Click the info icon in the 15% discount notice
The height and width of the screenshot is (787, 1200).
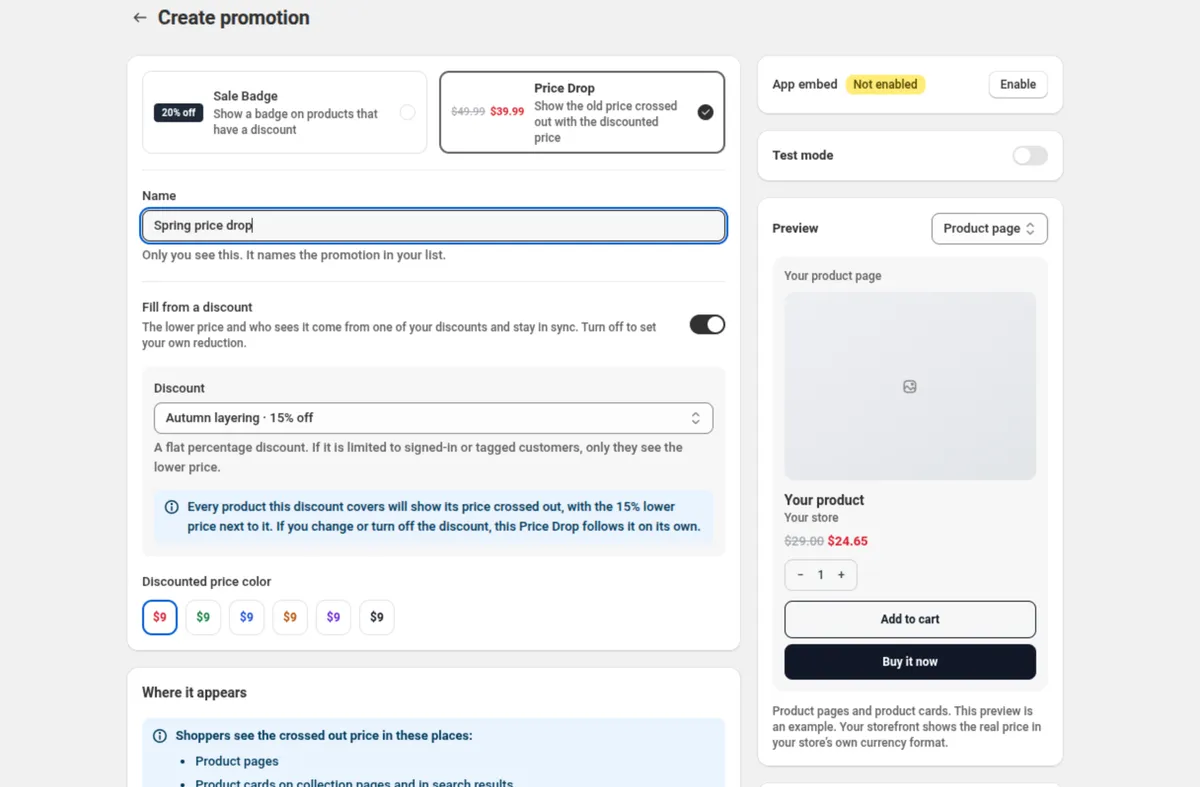pyautogui.click(x=171, y=507)
